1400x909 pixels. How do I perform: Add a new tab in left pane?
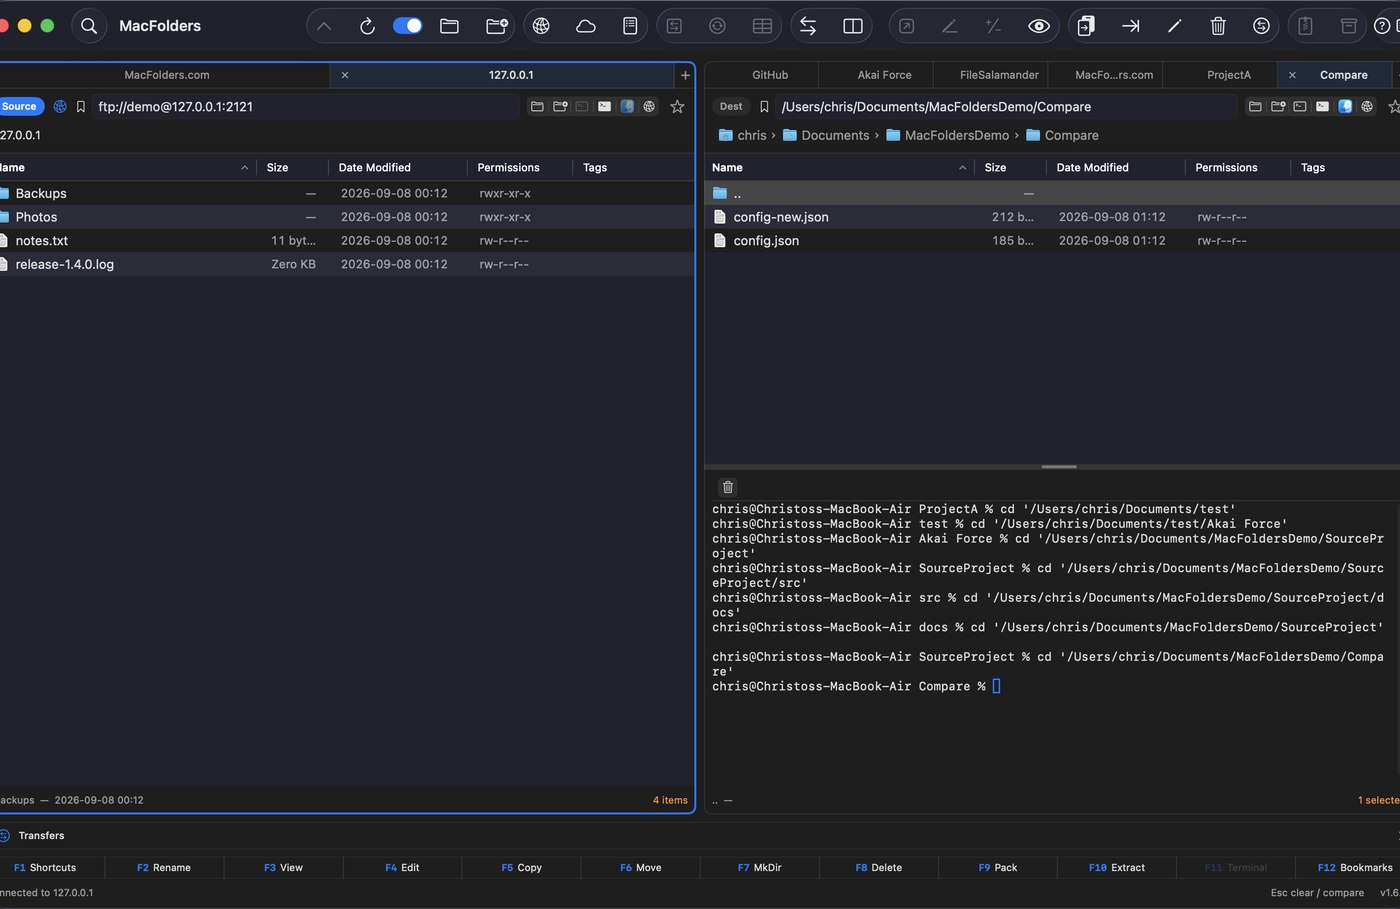685,75
